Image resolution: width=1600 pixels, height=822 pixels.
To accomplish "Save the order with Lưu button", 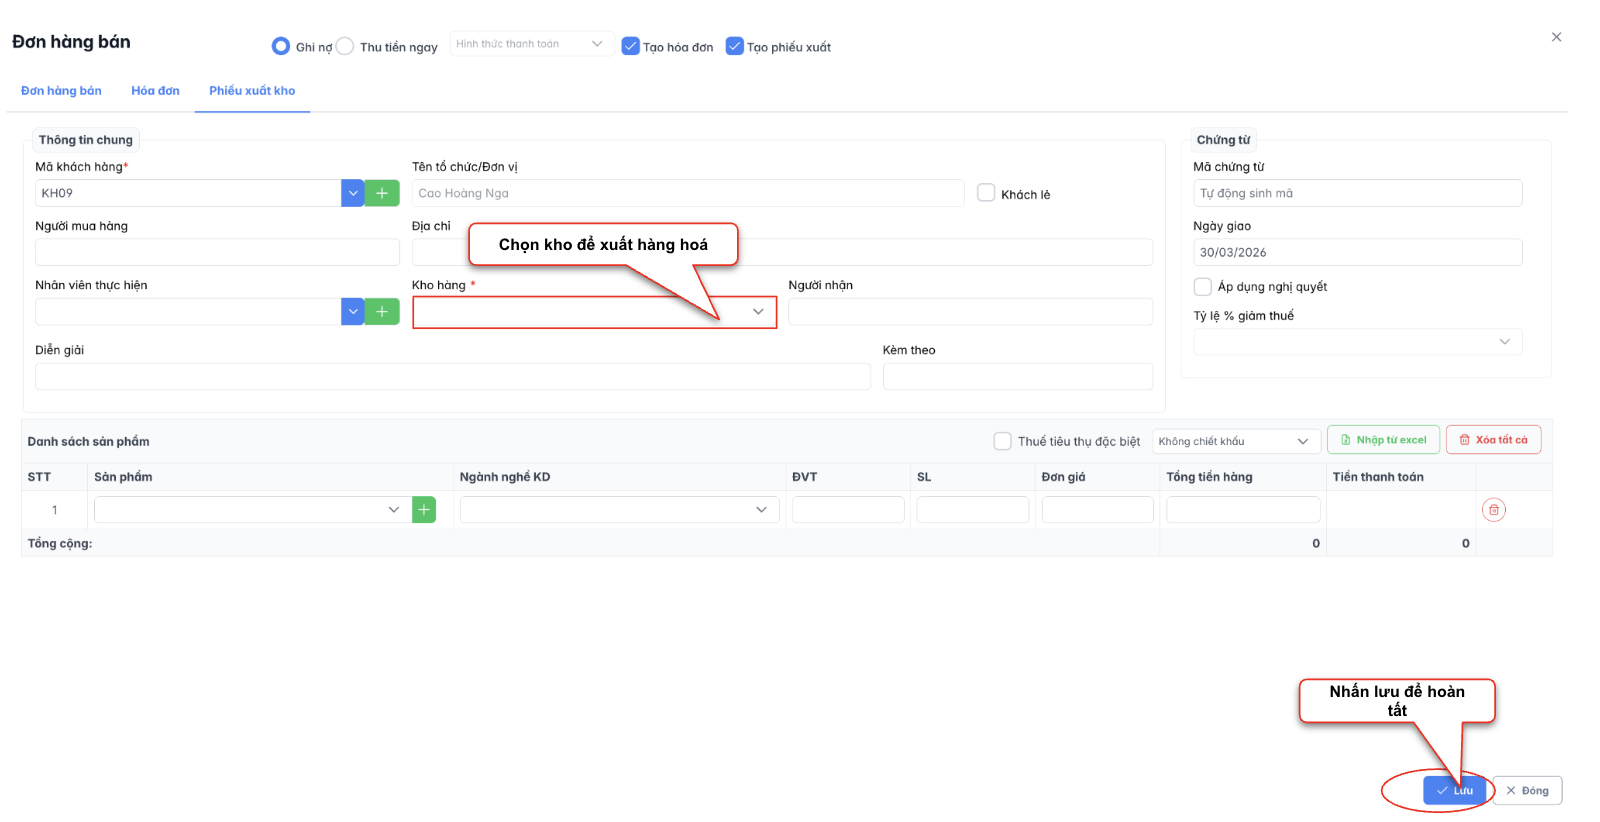I will pyautogui.click(x=1454, y=790).
